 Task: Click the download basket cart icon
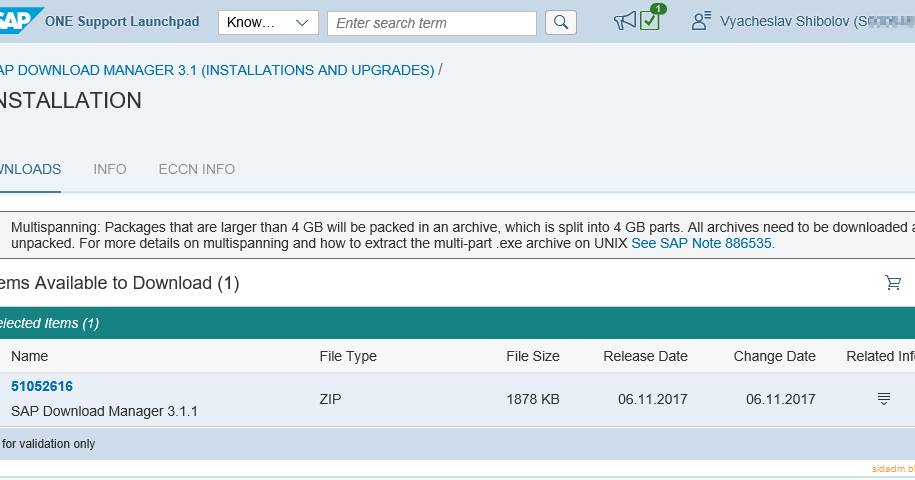(893, 283)
